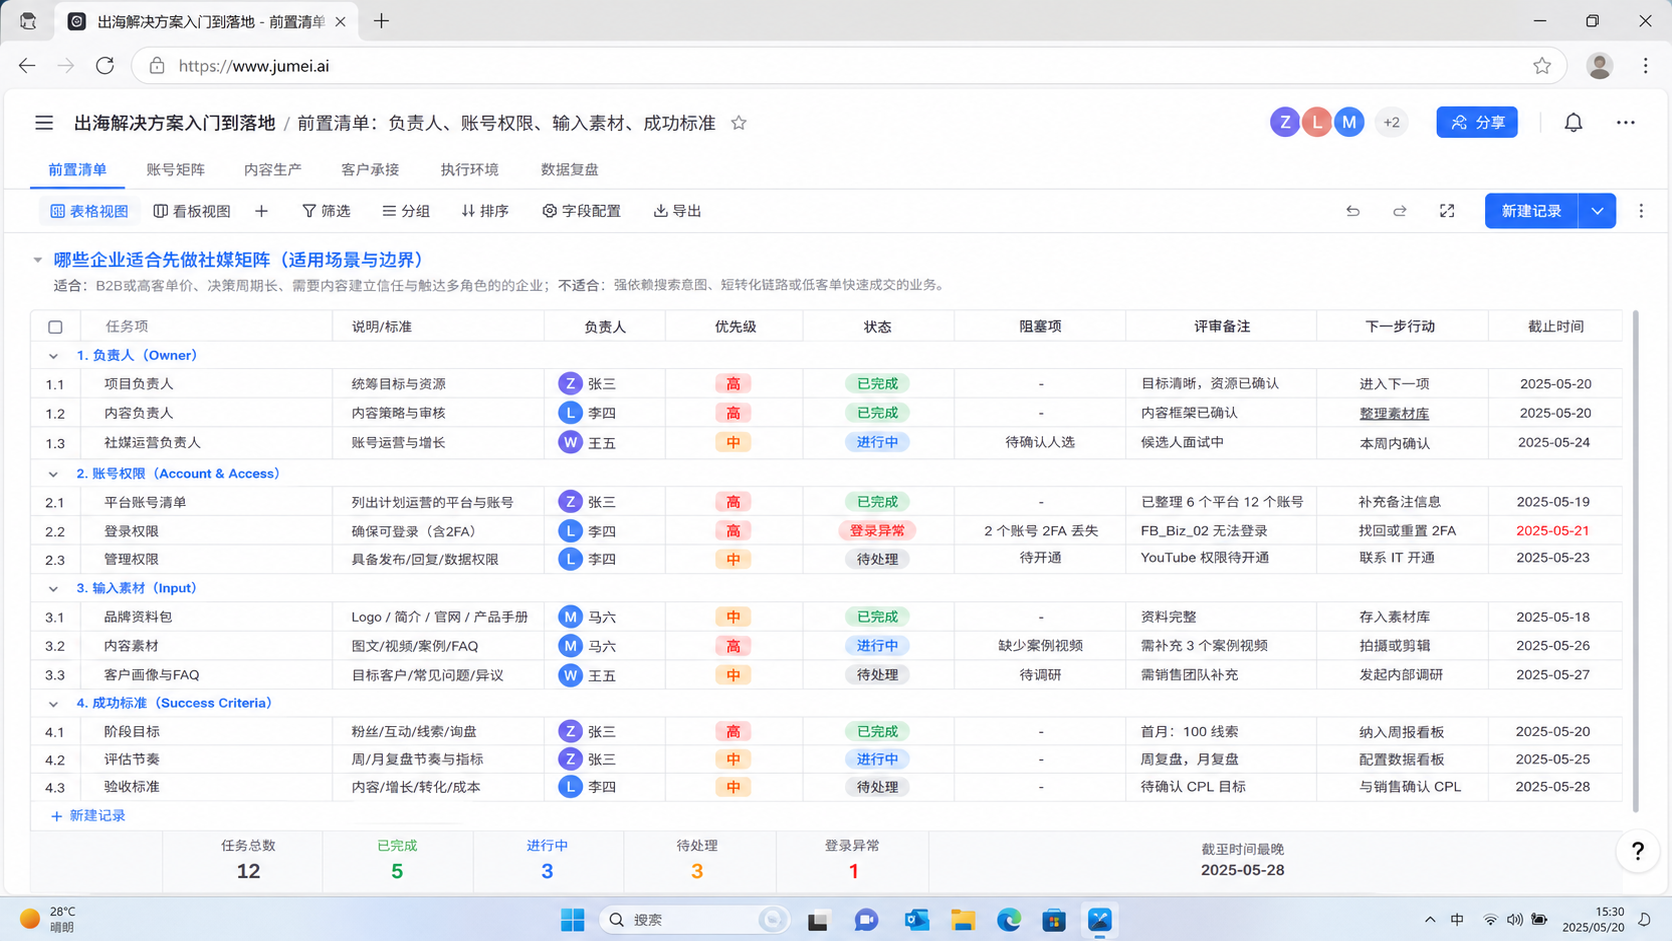Add a new view with the plus icon
This screenshot has width=1672, height=941.
[x=261, y=211]
